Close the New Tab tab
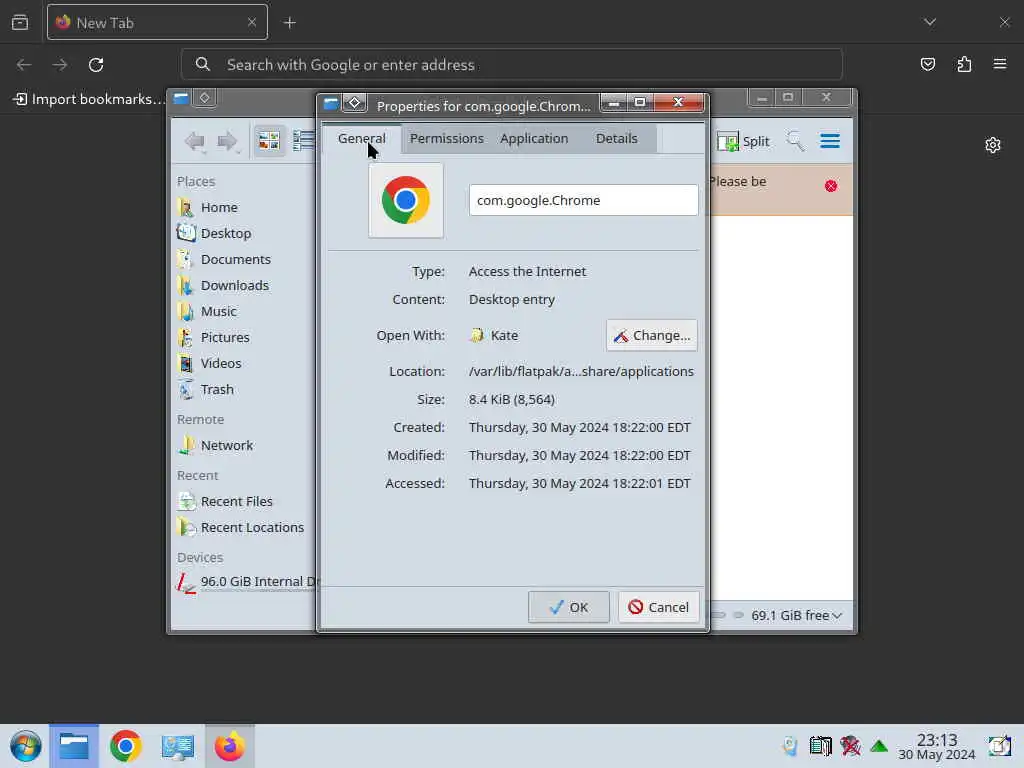This screenshot has width=1024, height=768. point(252,22)
